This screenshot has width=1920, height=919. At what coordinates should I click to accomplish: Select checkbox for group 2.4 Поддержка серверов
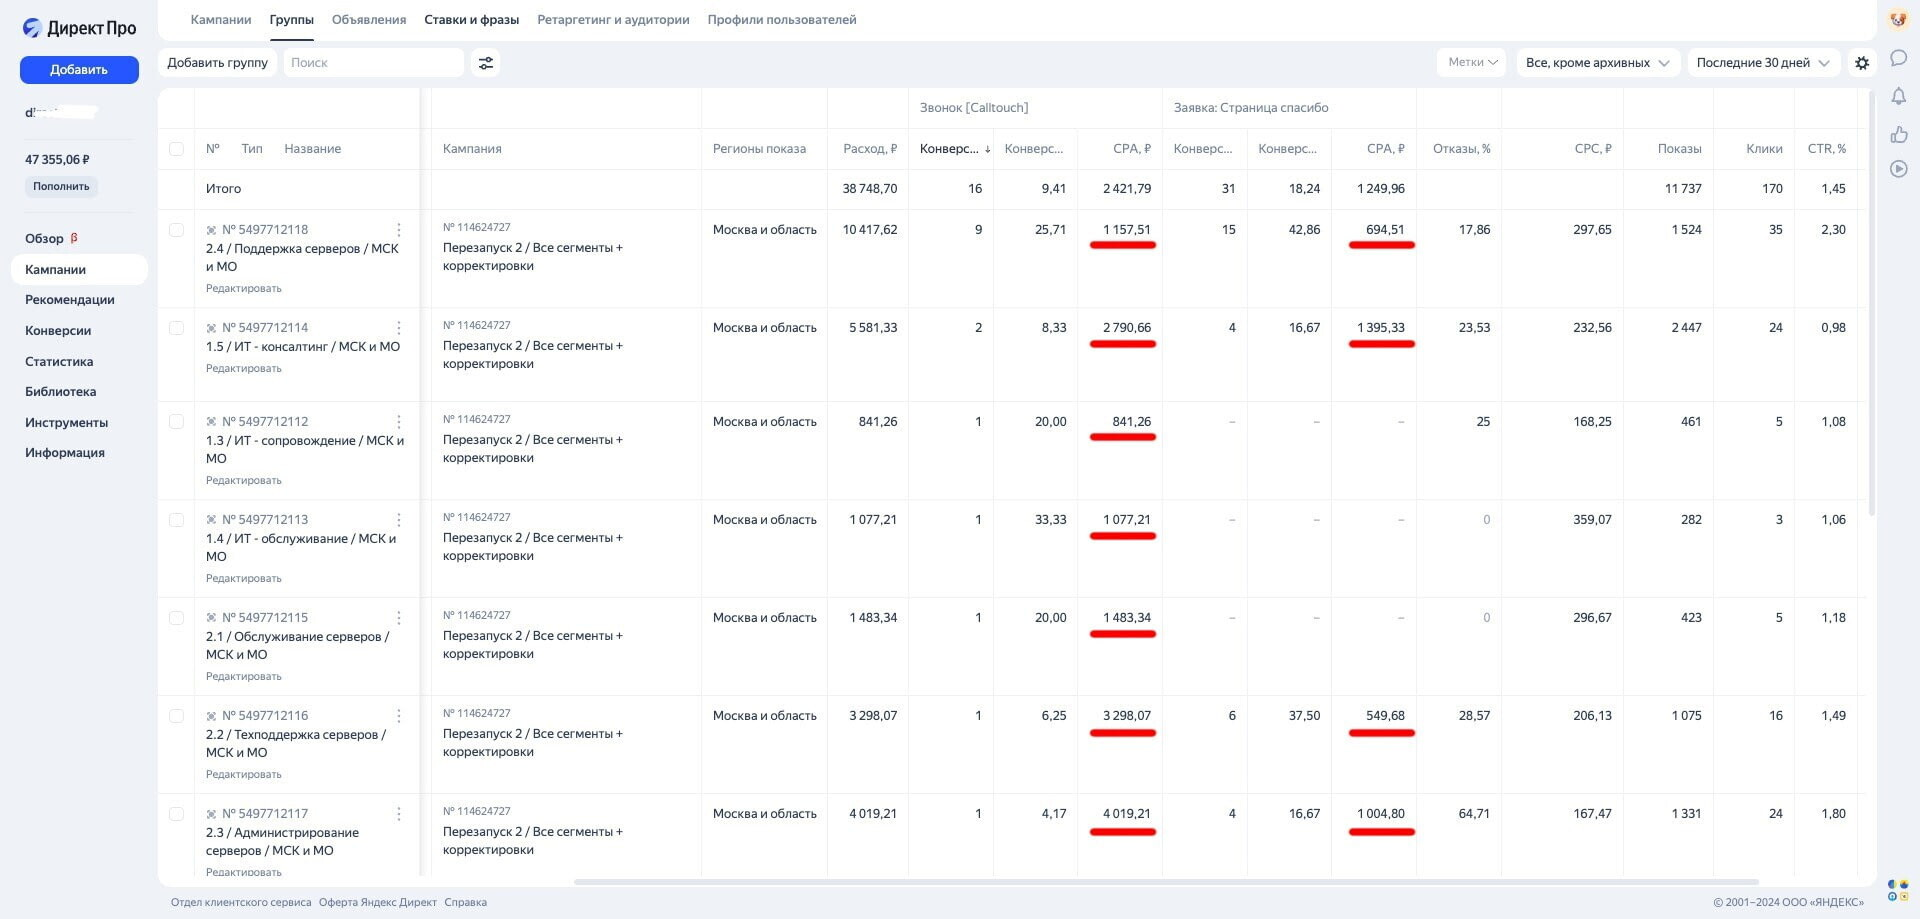[x=176, y=230]
